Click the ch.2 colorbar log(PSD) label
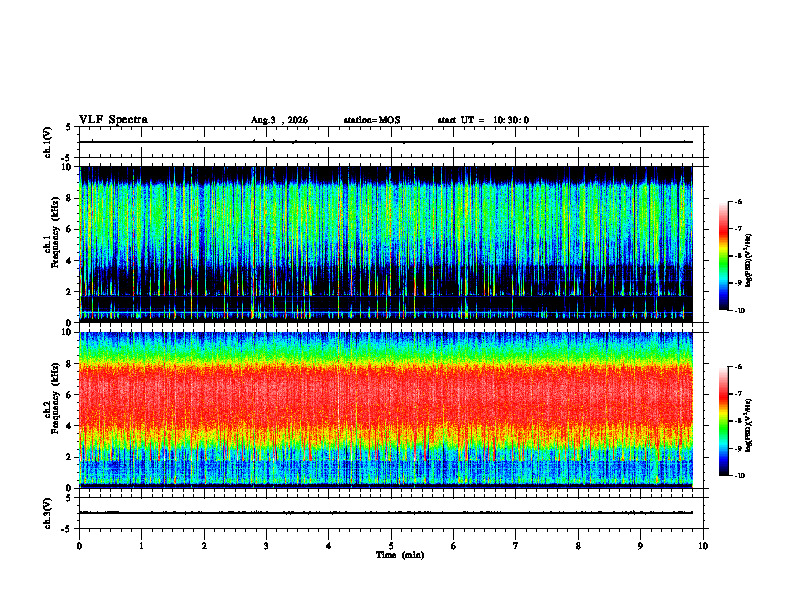792x612 pixels. point(750,426)
